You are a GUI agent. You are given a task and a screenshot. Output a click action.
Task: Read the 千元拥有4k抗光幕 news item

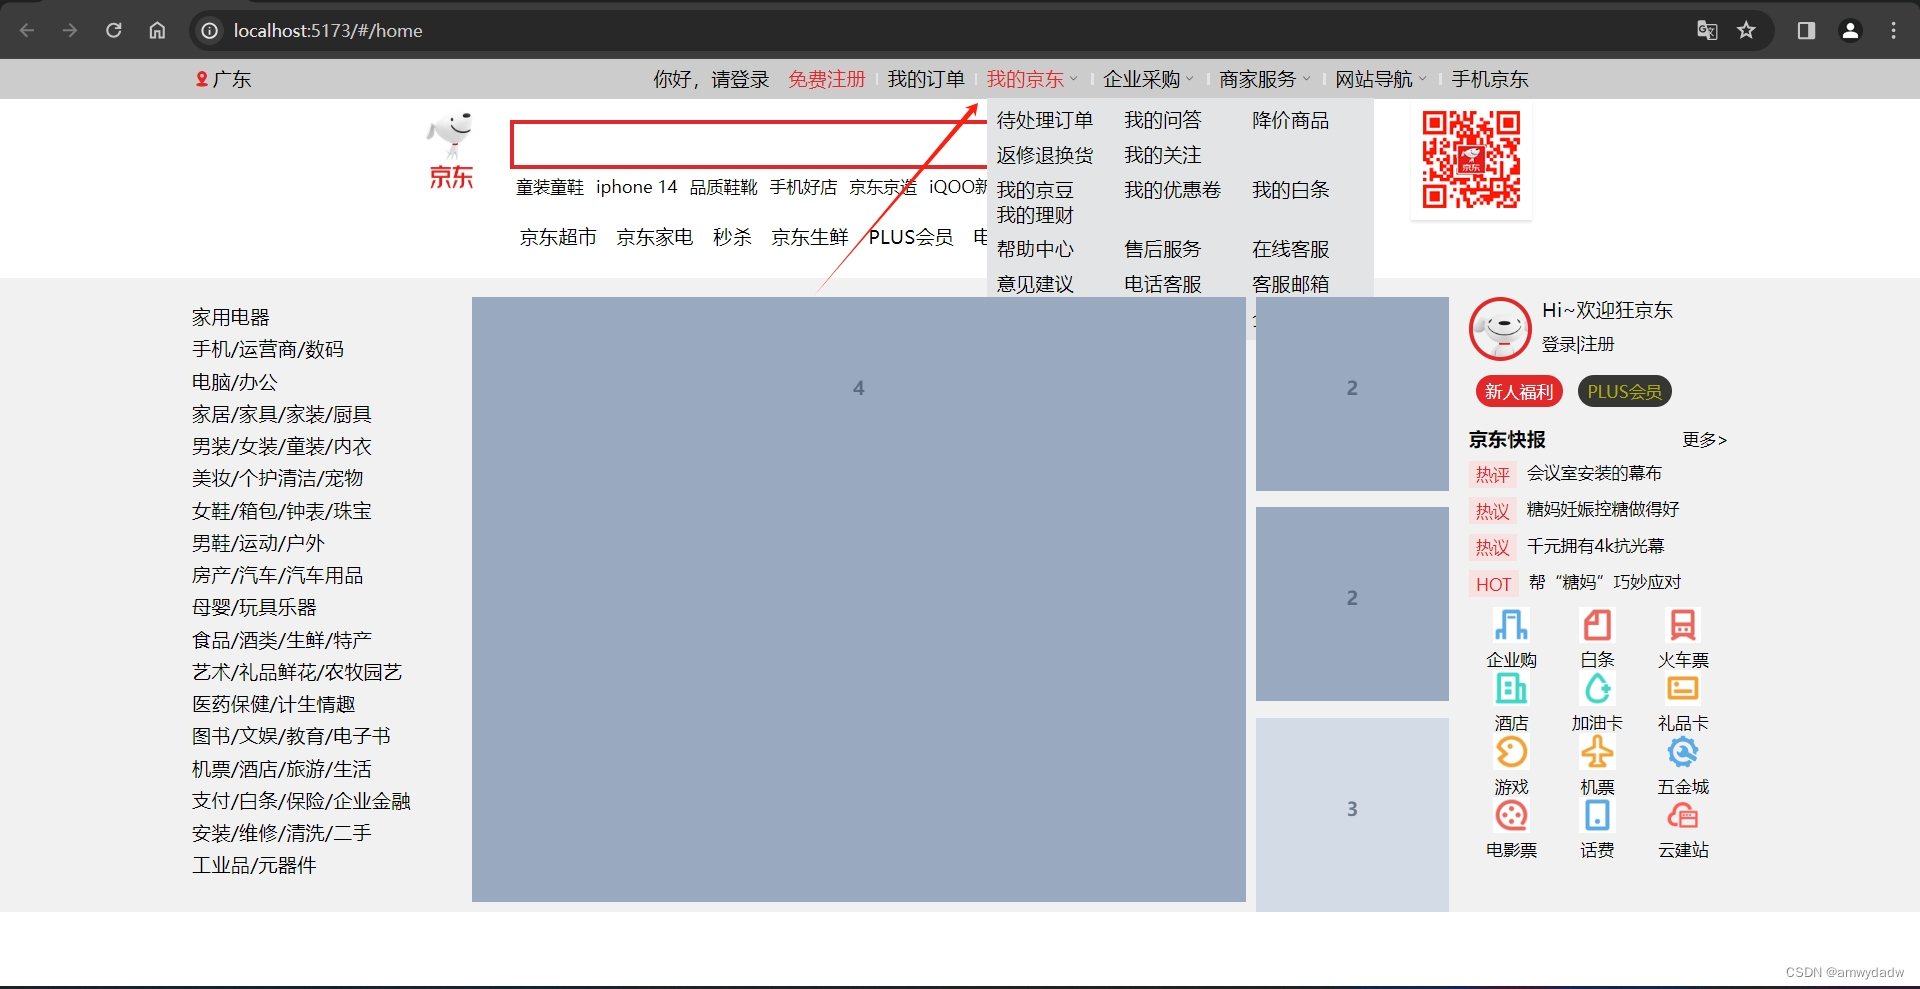(1596, 546)
